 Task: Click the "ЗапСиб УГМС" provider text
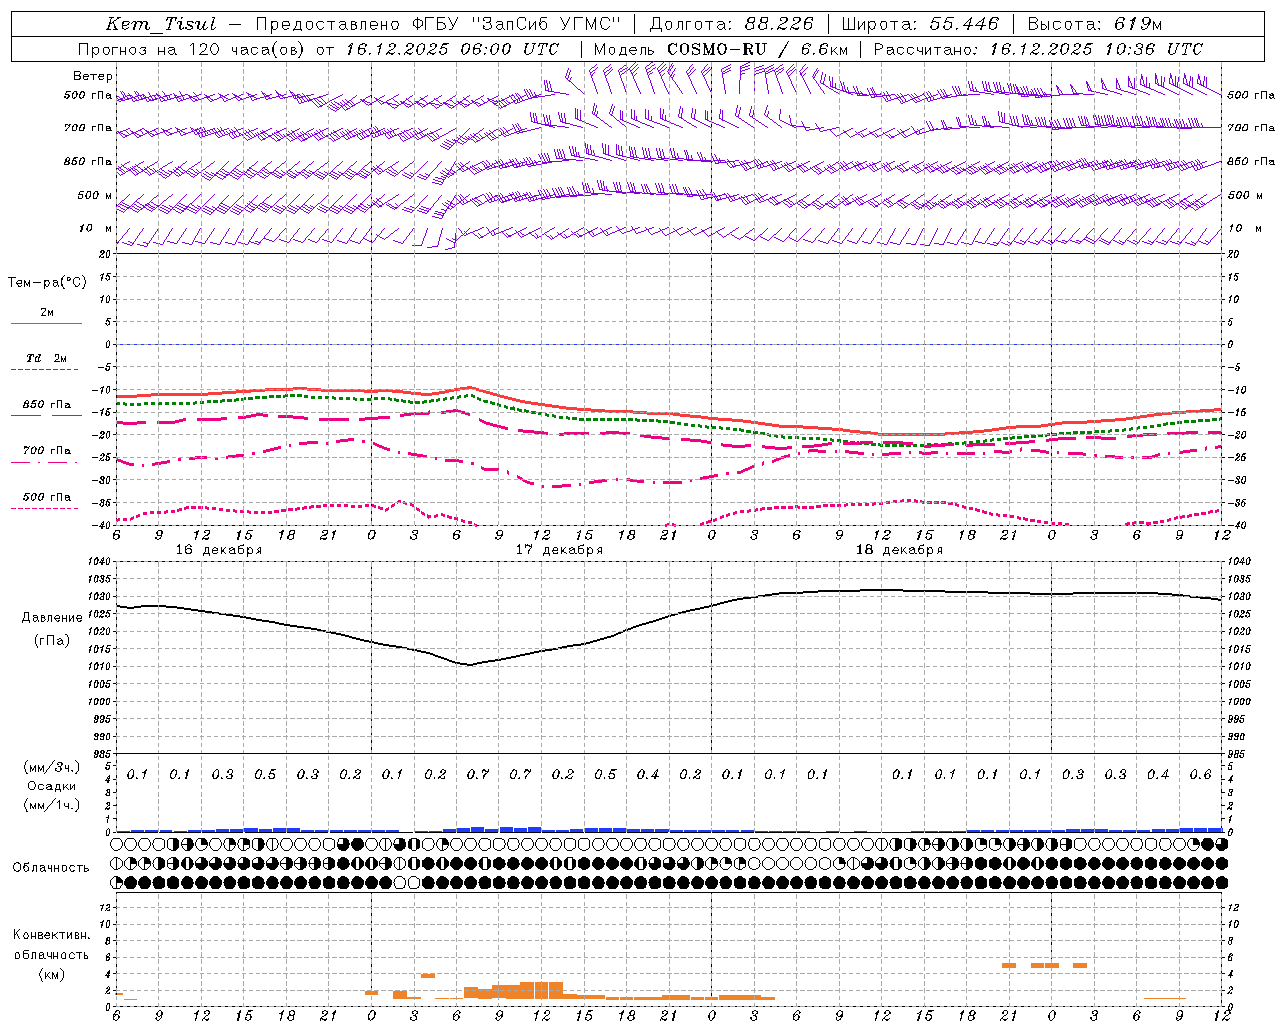pos(546,24)
